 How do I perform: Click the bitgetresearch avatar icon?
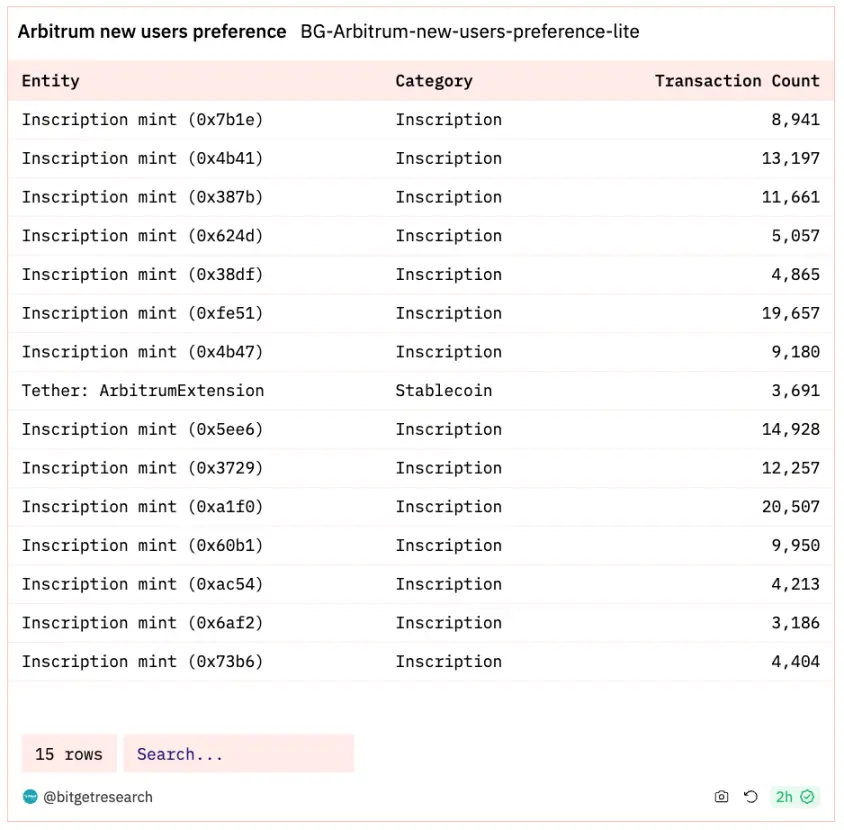pos(30,797)
